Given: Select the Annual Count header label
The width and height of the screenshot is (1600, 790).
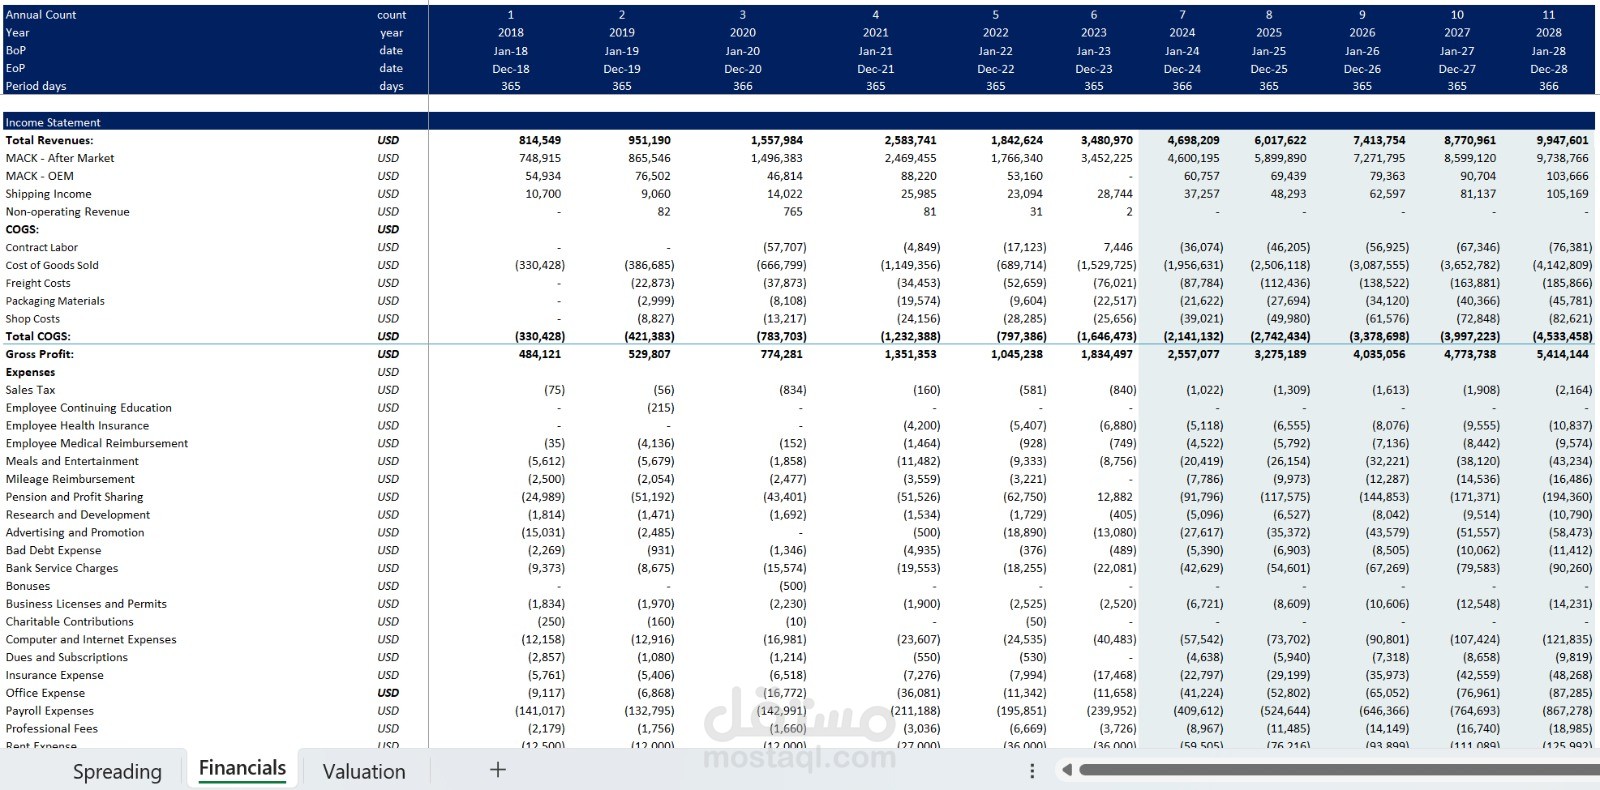Looking at the screenshot, I should pos(41,15).
